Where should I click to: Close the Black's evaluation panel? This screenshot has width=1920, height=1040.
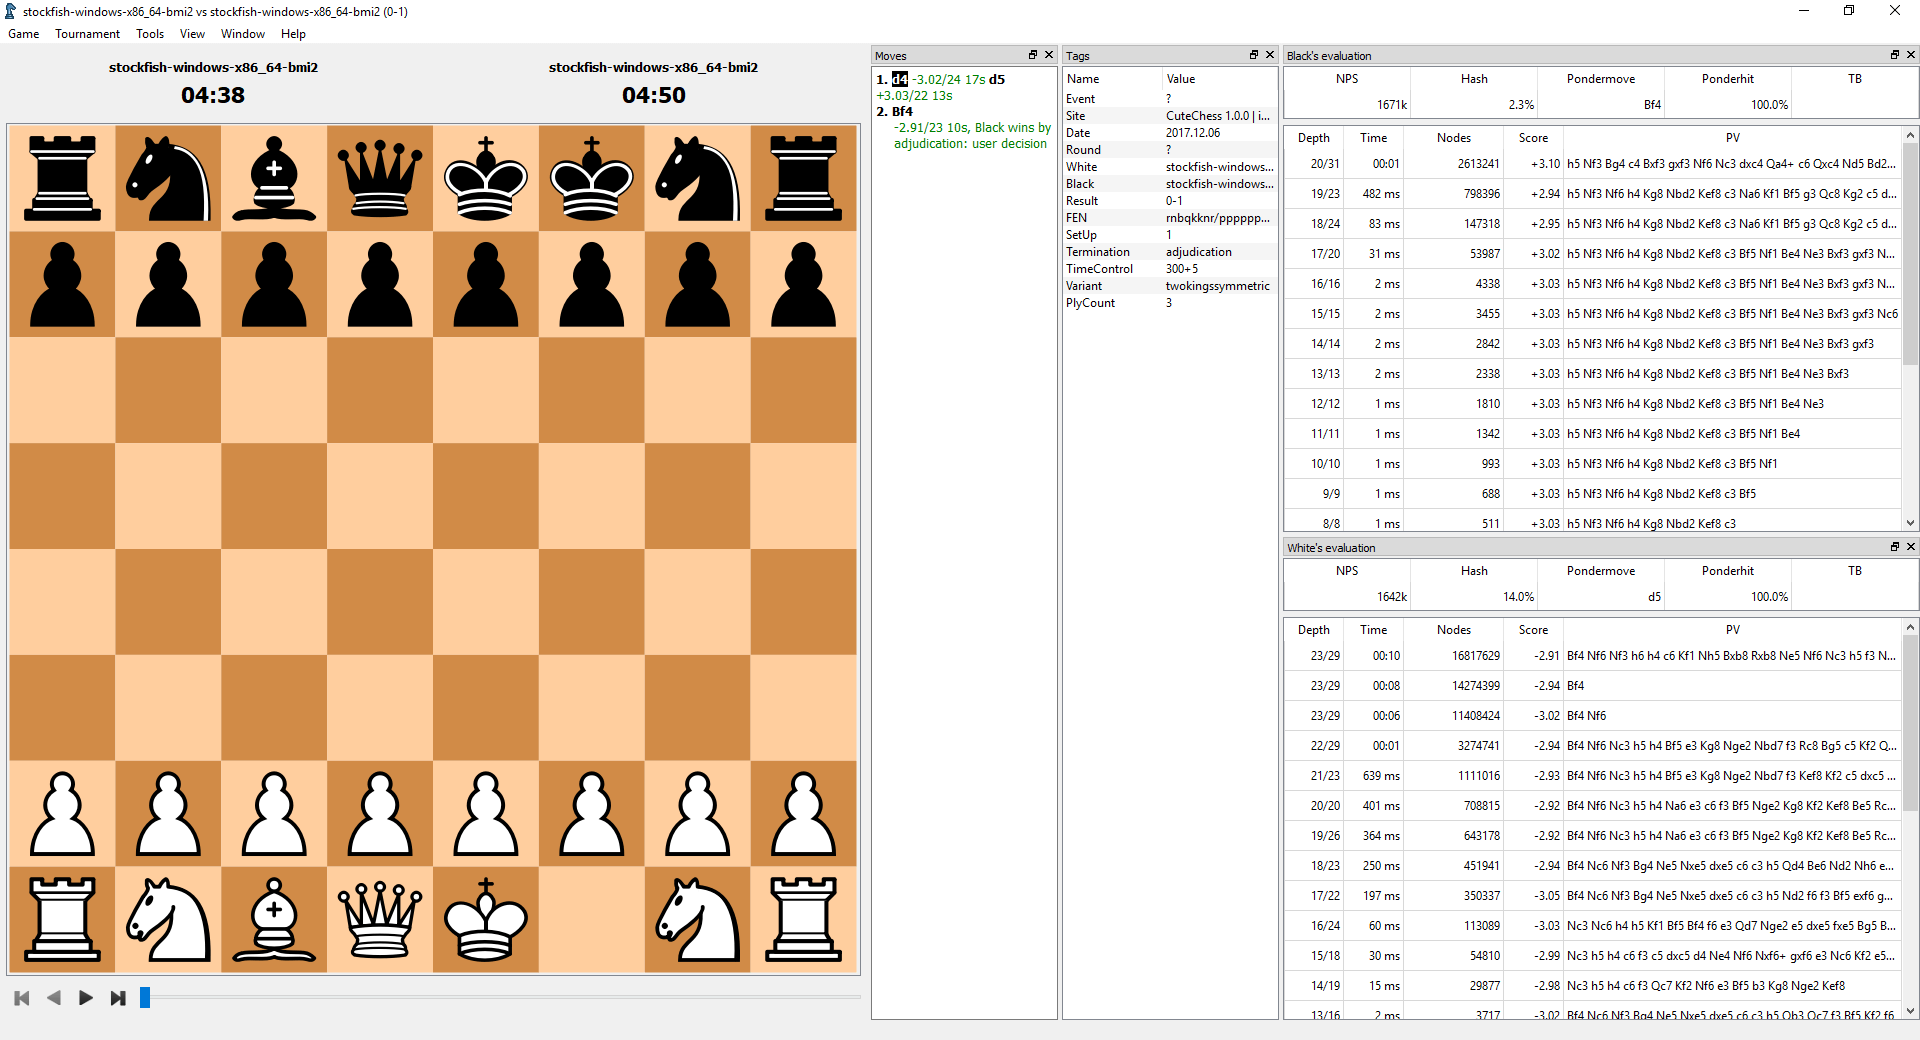tap(1911, 55)
